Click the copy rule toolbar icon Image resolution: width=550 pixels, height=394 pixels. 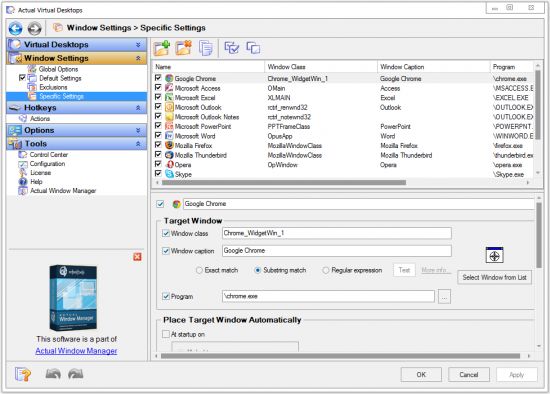(206, 48)
